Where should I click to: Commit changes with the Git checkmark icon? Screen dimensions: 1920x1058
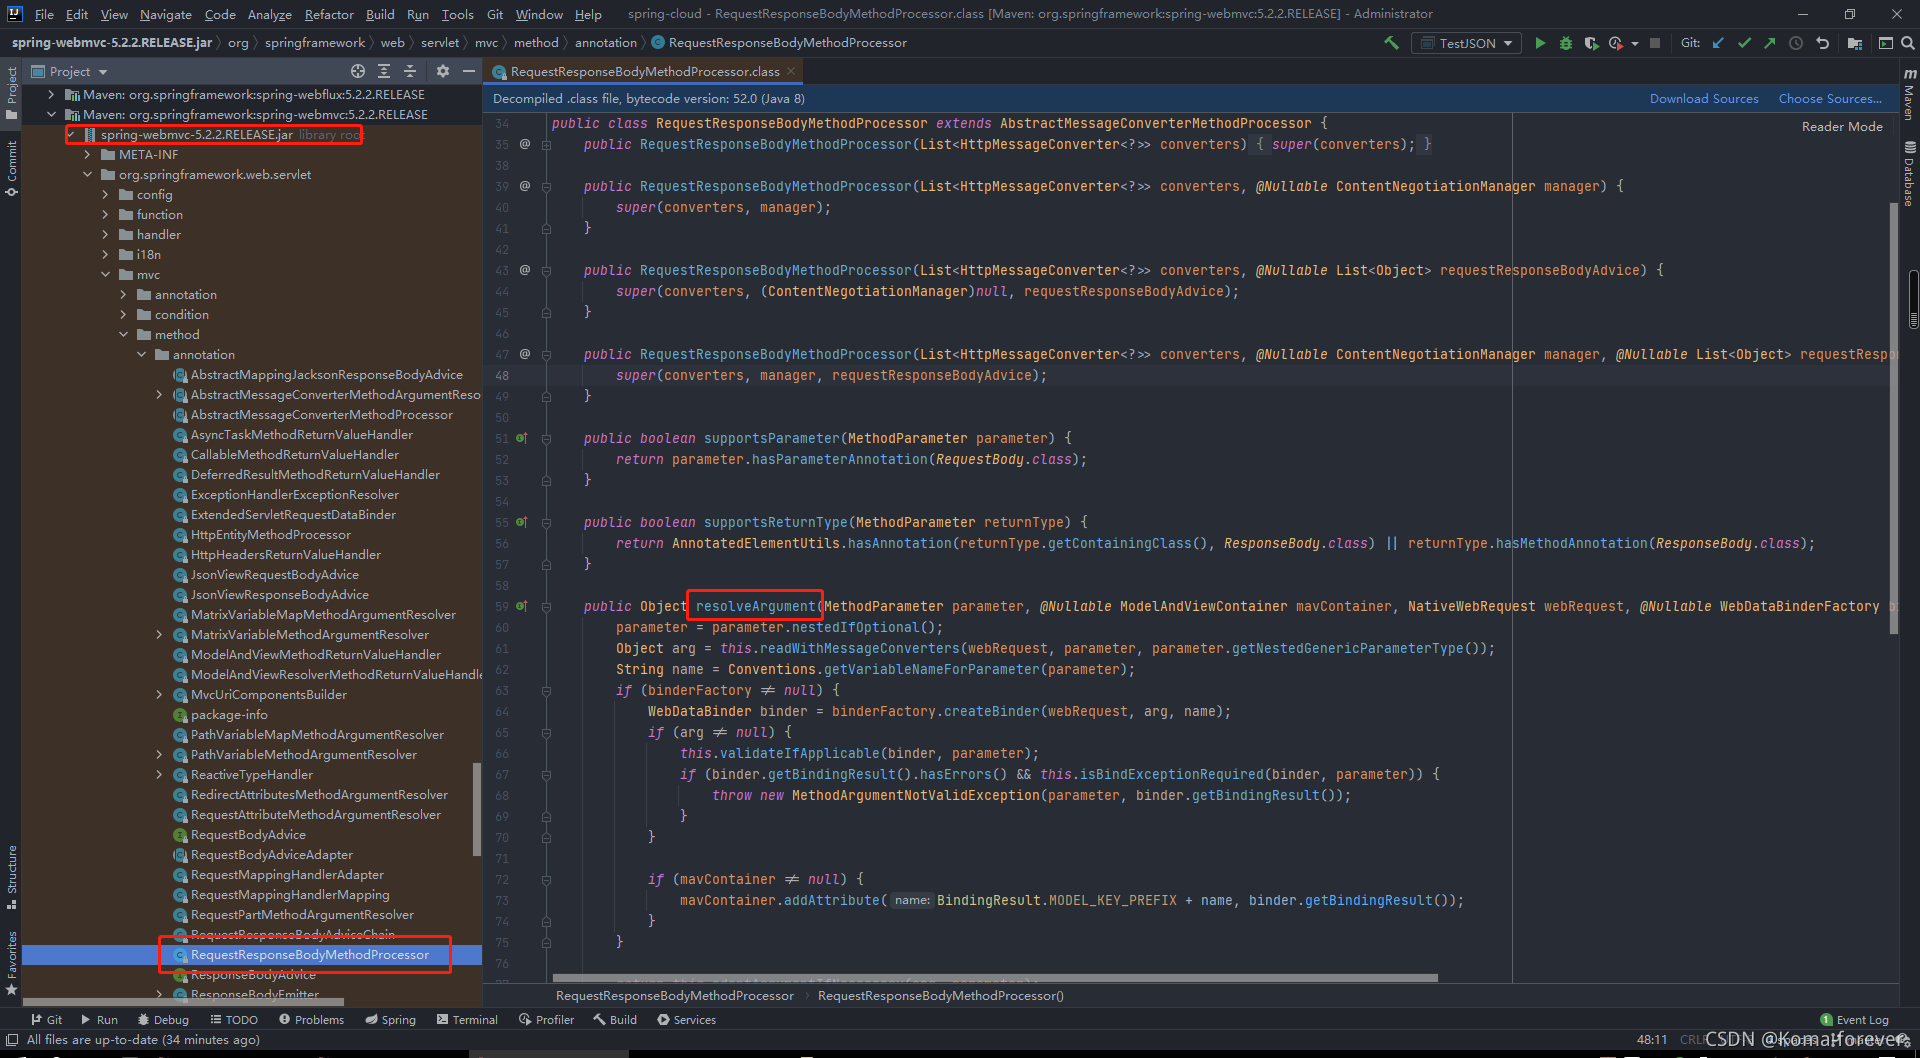[1744, 43]
